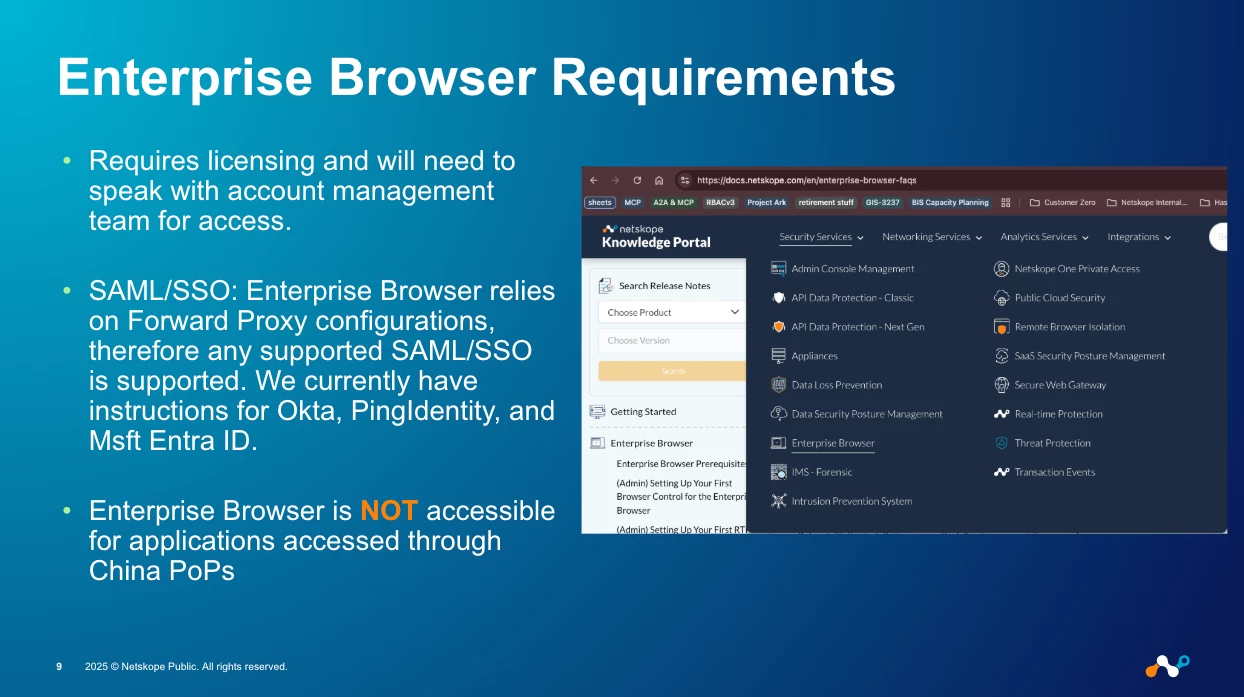Go to the browser home page icon
The height and width of the screenshot is (697, 1244).
tap(659, 180)
